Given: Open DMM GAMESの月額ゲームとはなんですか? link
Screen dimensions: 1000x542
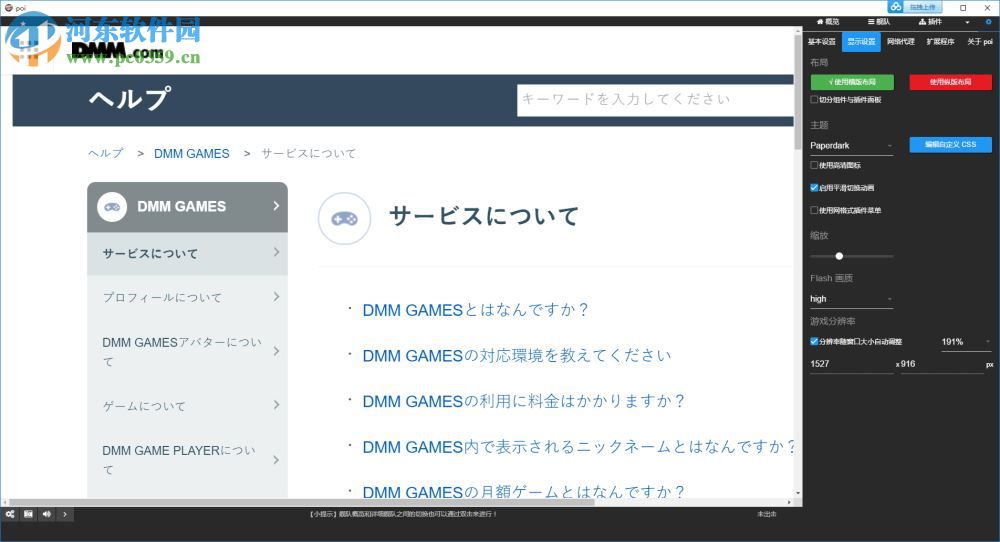Looking at the screenshot, I should click(524, 492).
